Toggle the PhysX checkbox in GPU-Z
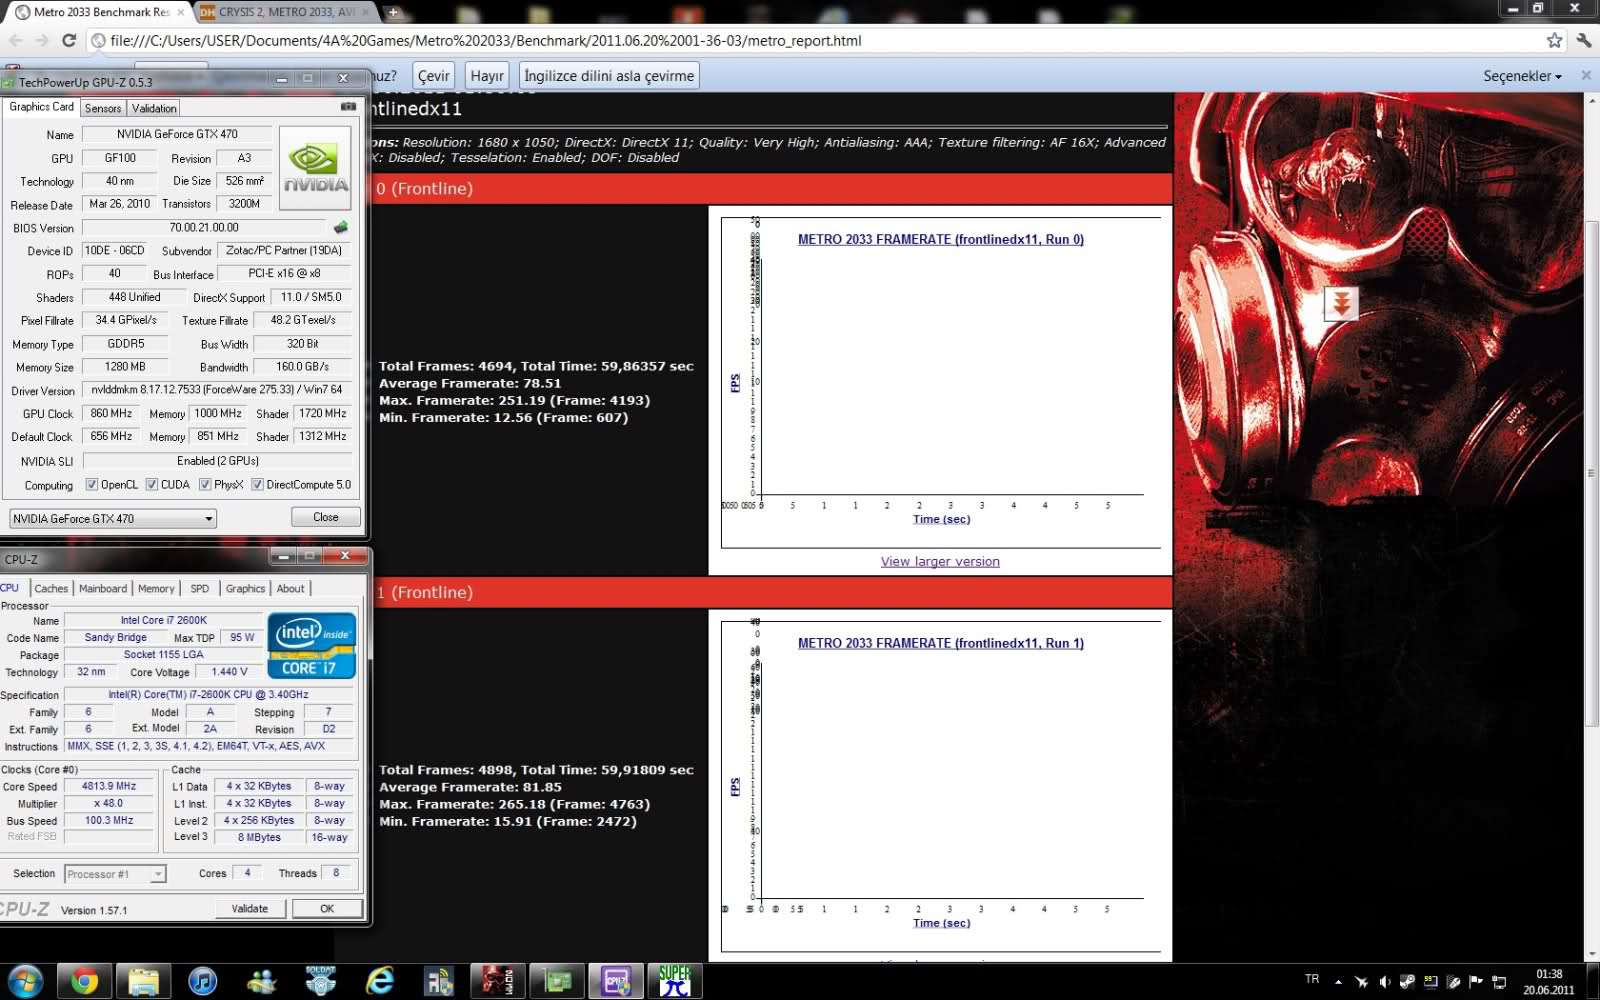1600x1000 pixels. (205, 485)
